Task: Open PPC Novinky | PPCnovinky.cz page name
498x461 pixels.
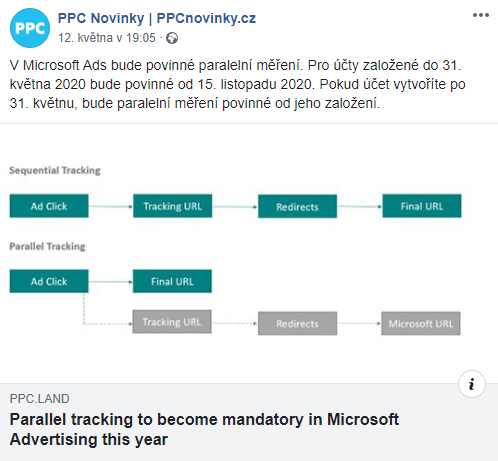Action: point(157,18)
